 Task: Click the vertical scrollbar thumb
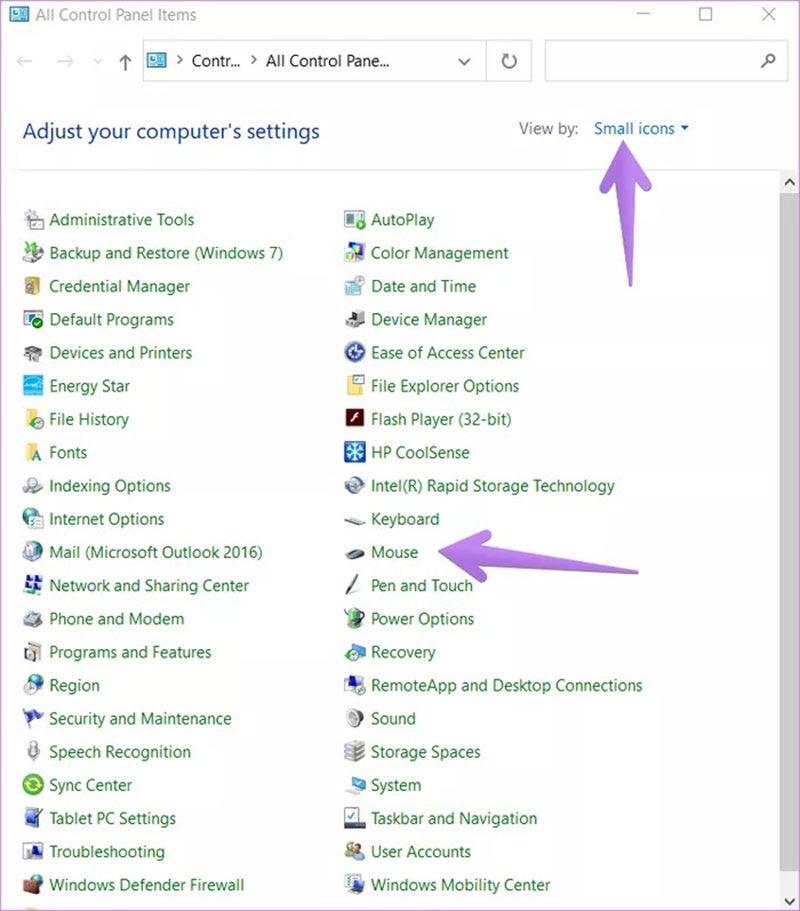click(x=789, y=532)
